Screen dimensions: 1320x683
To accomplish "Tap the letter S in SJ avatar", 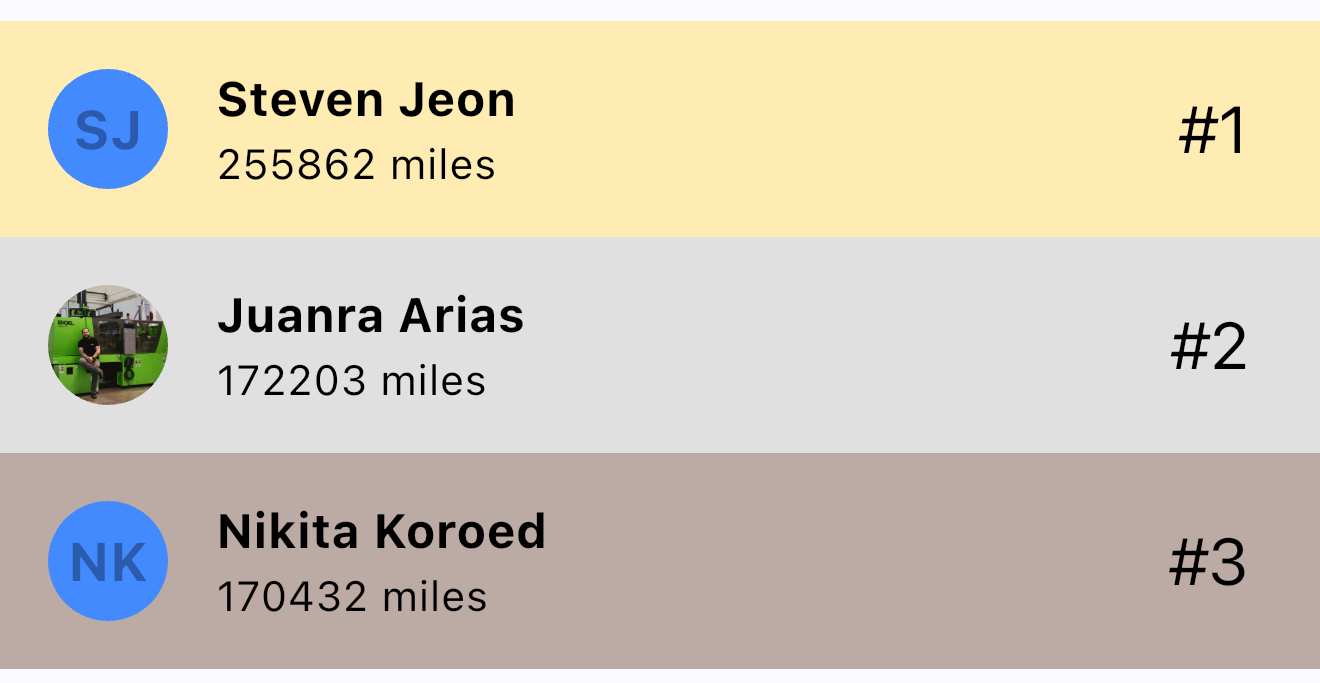I will click(92, 131).
